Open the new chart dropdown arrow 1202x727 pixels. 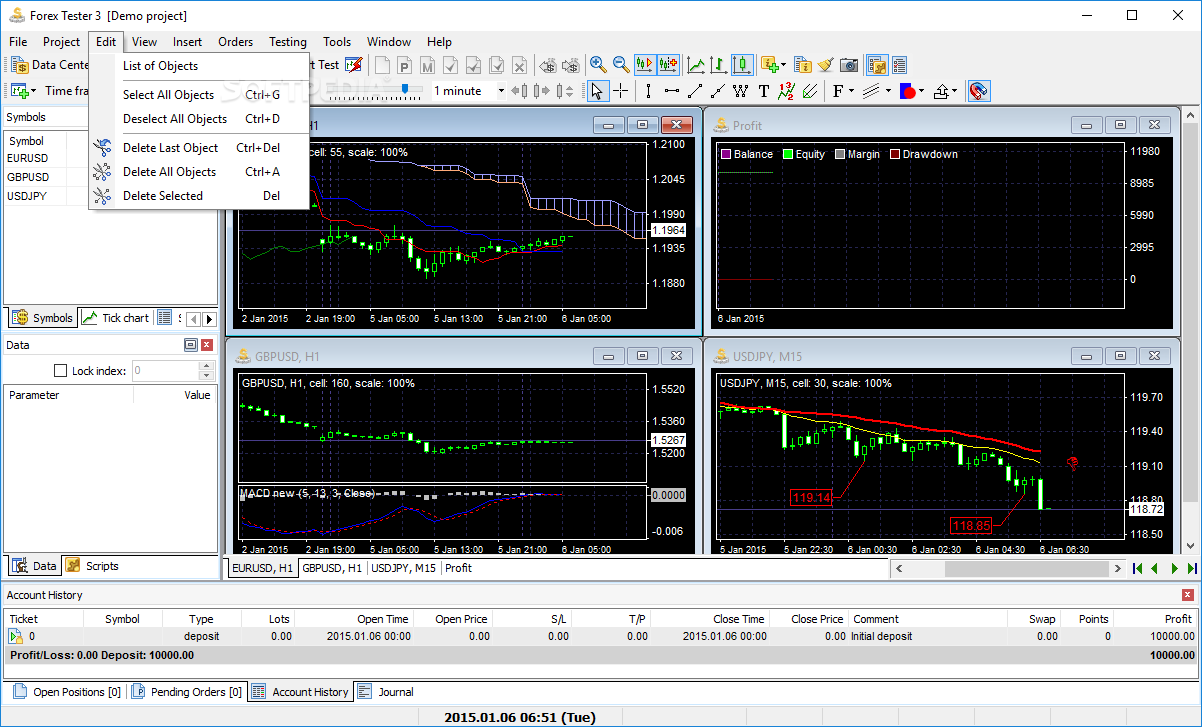[32, 91]
